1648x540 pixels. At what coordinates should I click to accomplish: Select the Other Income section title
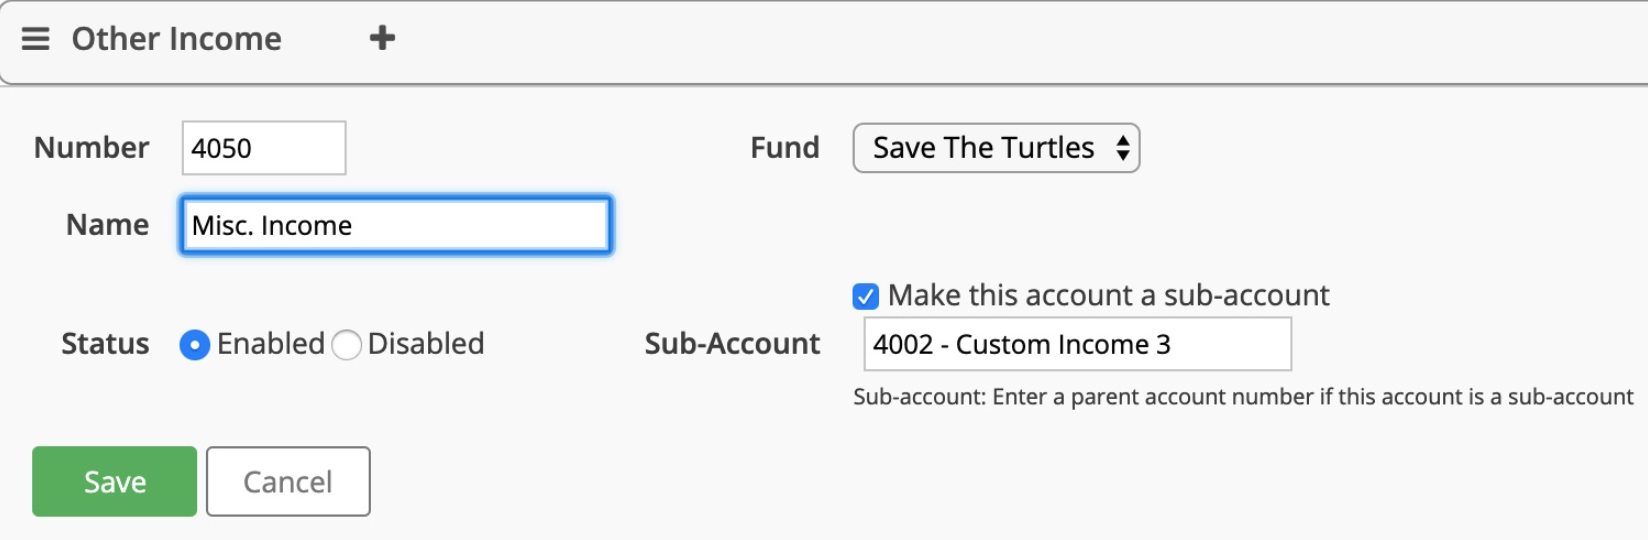pos(177,39)
